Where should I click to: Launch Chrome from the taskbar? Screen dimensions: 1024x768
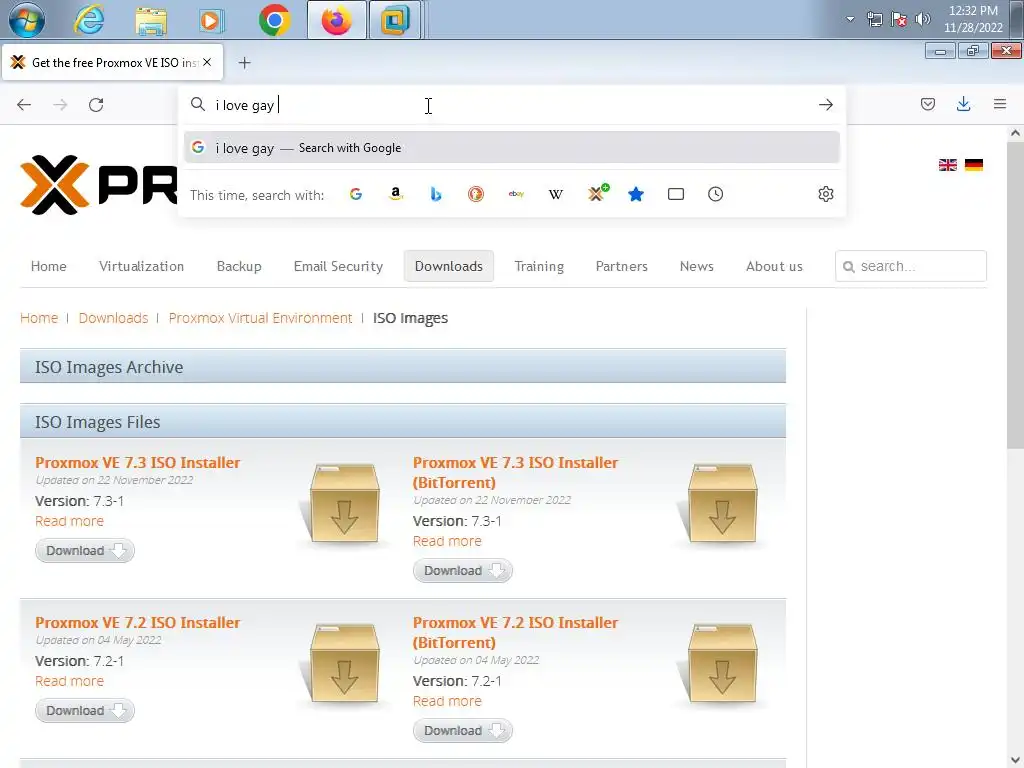[274, 20]
